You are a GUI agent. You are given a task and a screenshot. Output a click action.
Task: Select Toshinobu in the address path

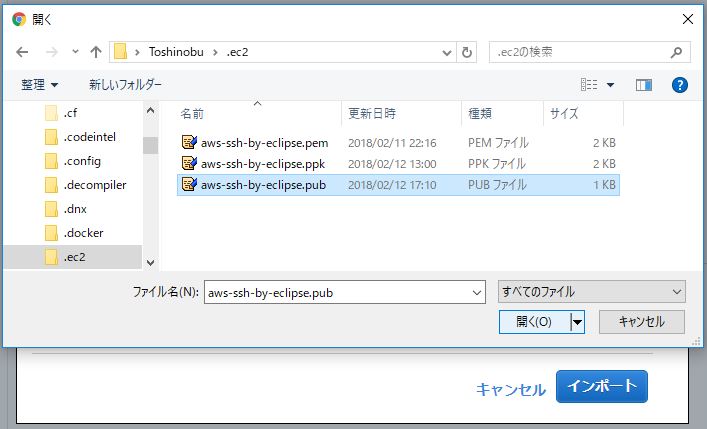(176, 52)
